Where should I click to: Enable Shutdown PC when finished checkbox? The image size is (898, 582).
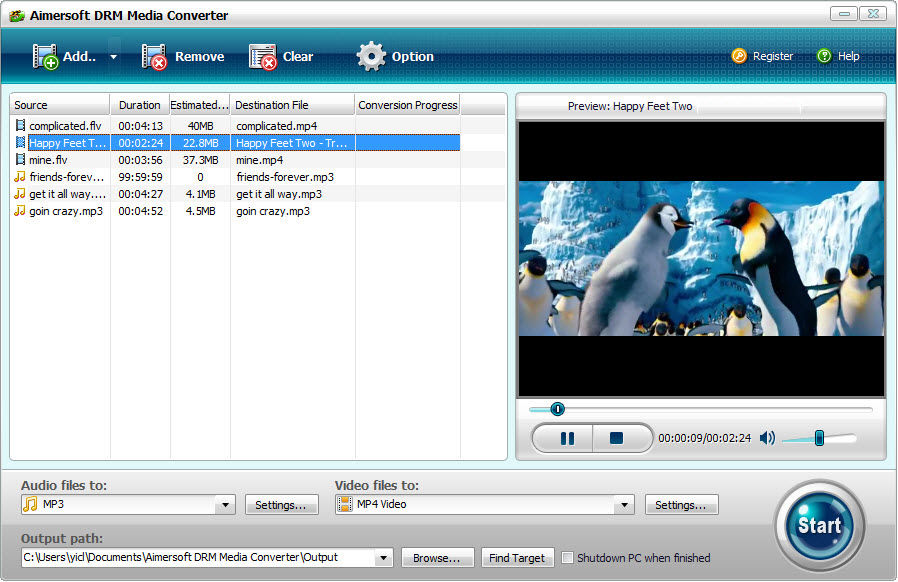tap(568, 558)
